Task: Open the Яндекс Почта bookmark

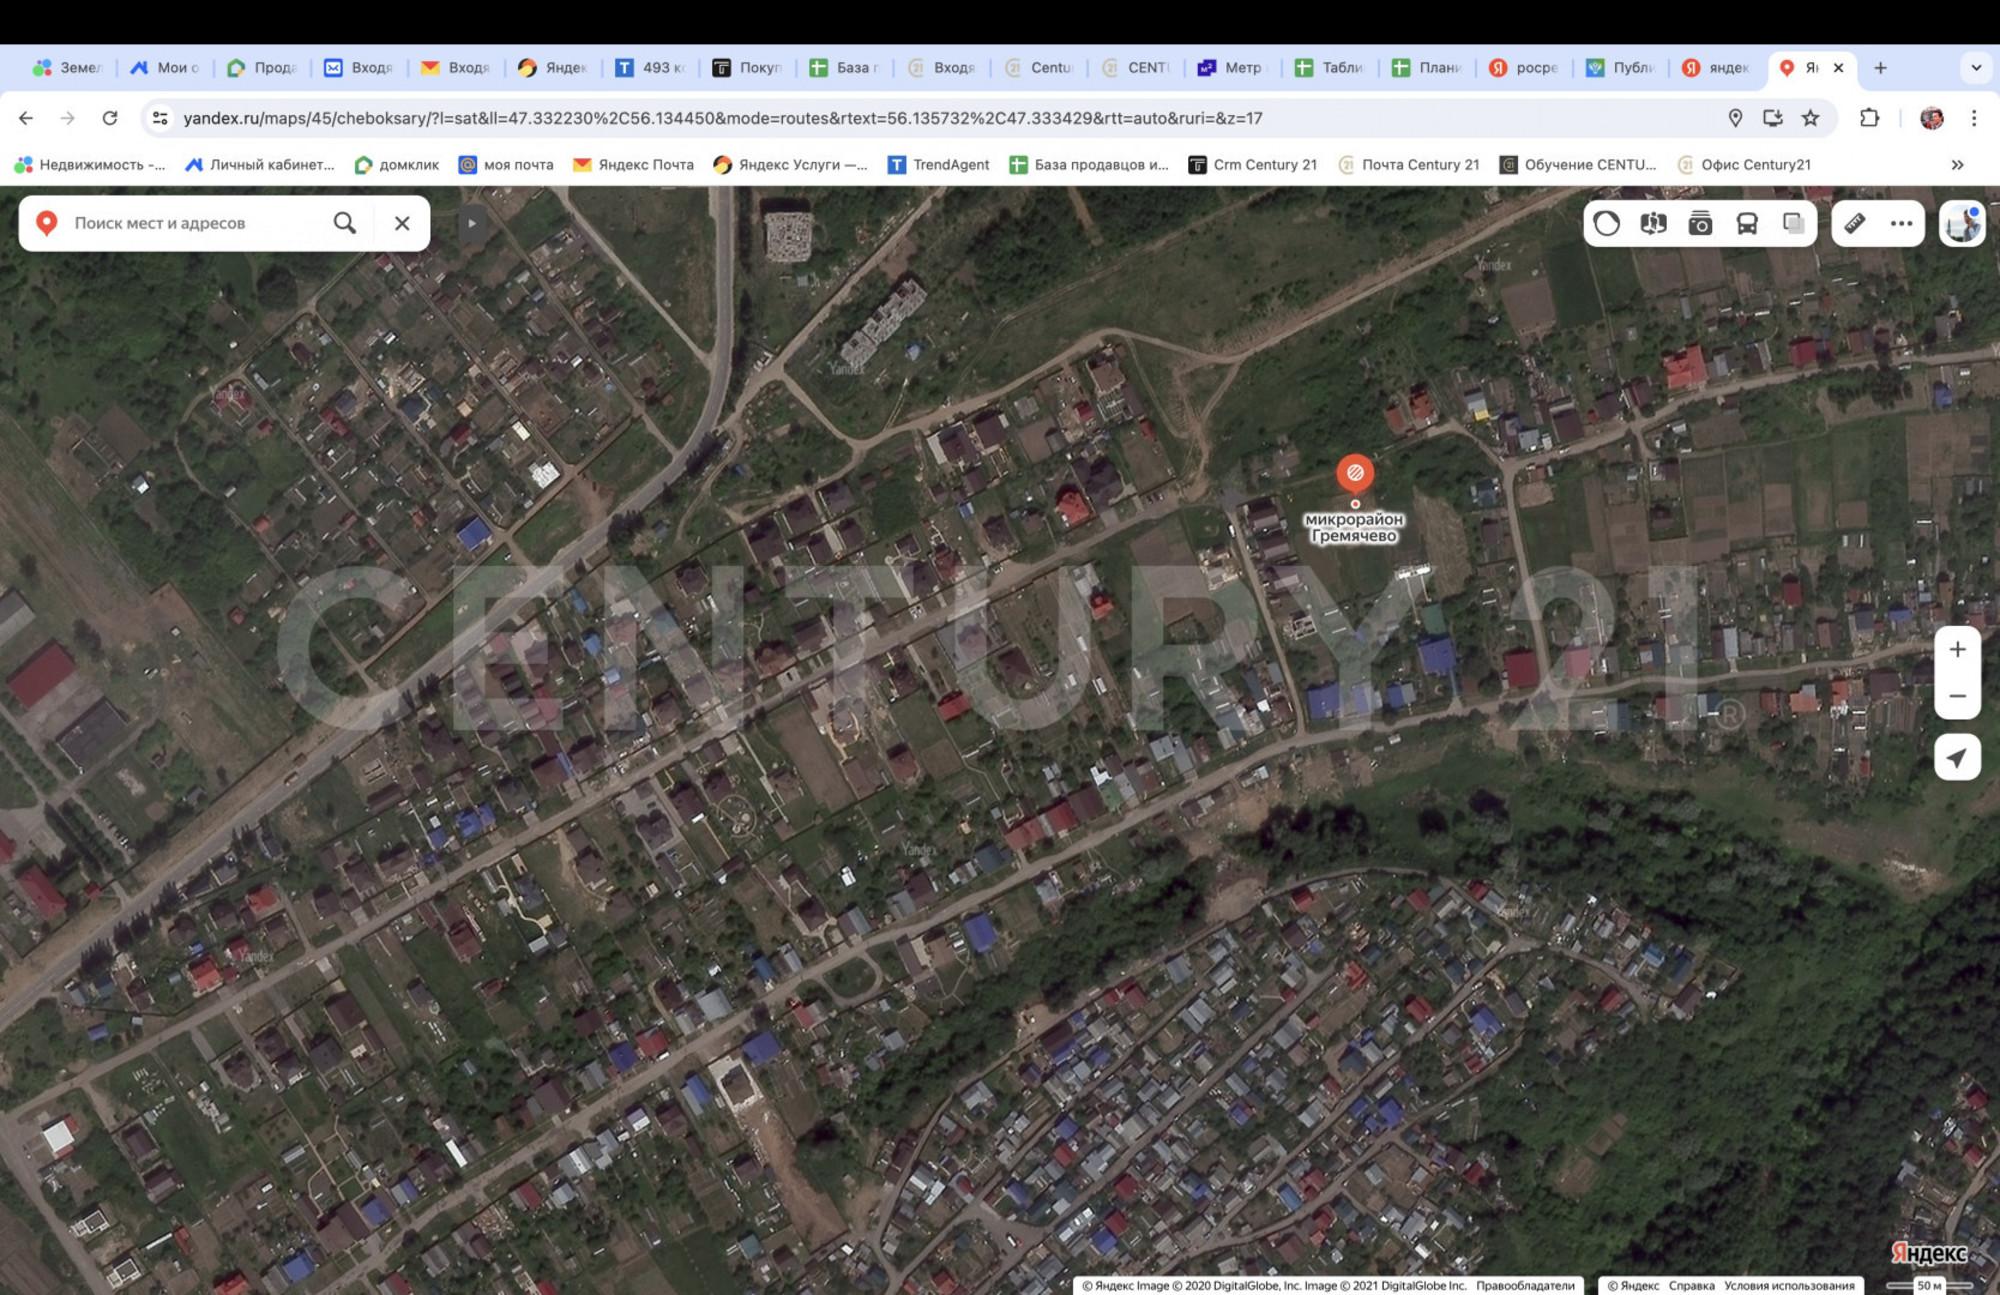Action: point(633,165)
